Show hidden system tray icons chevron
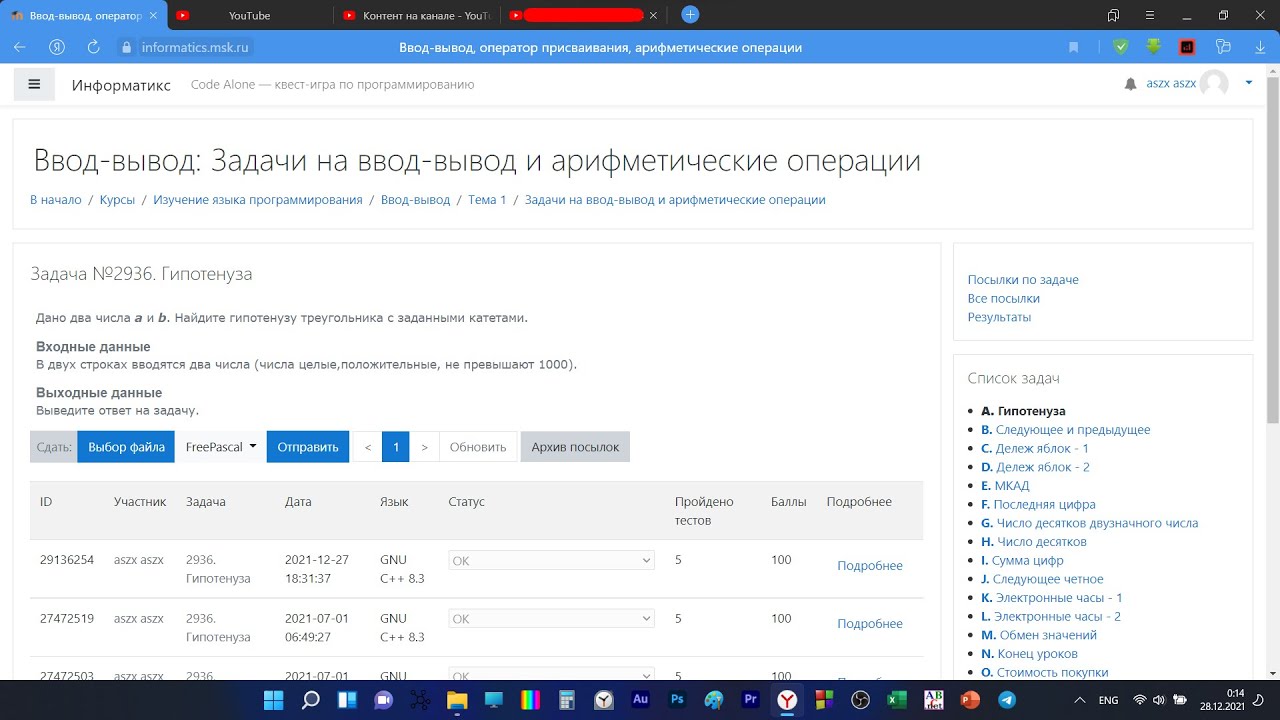1280x720 pixels. pos(1079,700)
